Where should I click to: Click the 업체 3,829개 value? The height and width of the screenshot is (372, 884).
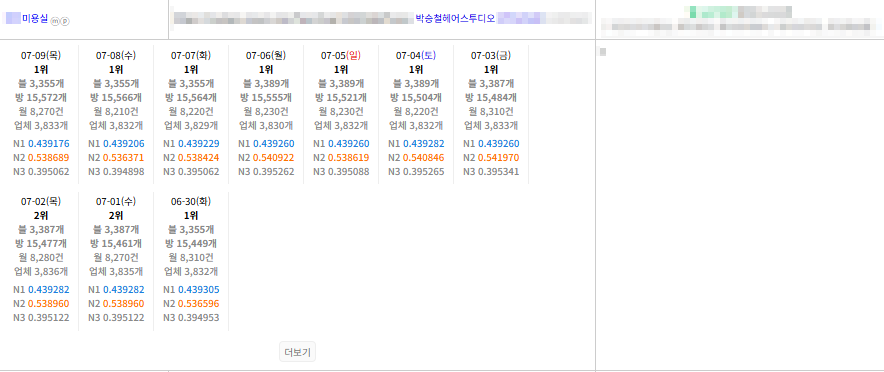(x=191, y=125)
